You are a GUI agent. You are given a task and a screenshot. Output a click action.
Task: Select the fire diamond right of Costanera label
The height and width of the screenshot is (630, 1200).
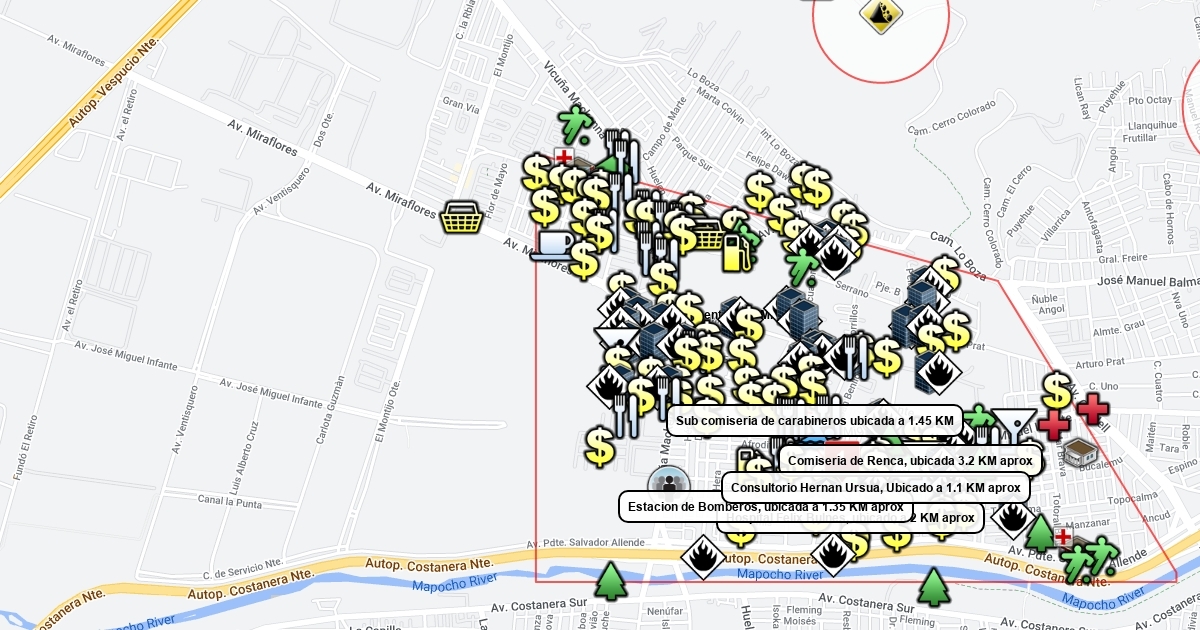pyautogui.click(x=832, y=556)
